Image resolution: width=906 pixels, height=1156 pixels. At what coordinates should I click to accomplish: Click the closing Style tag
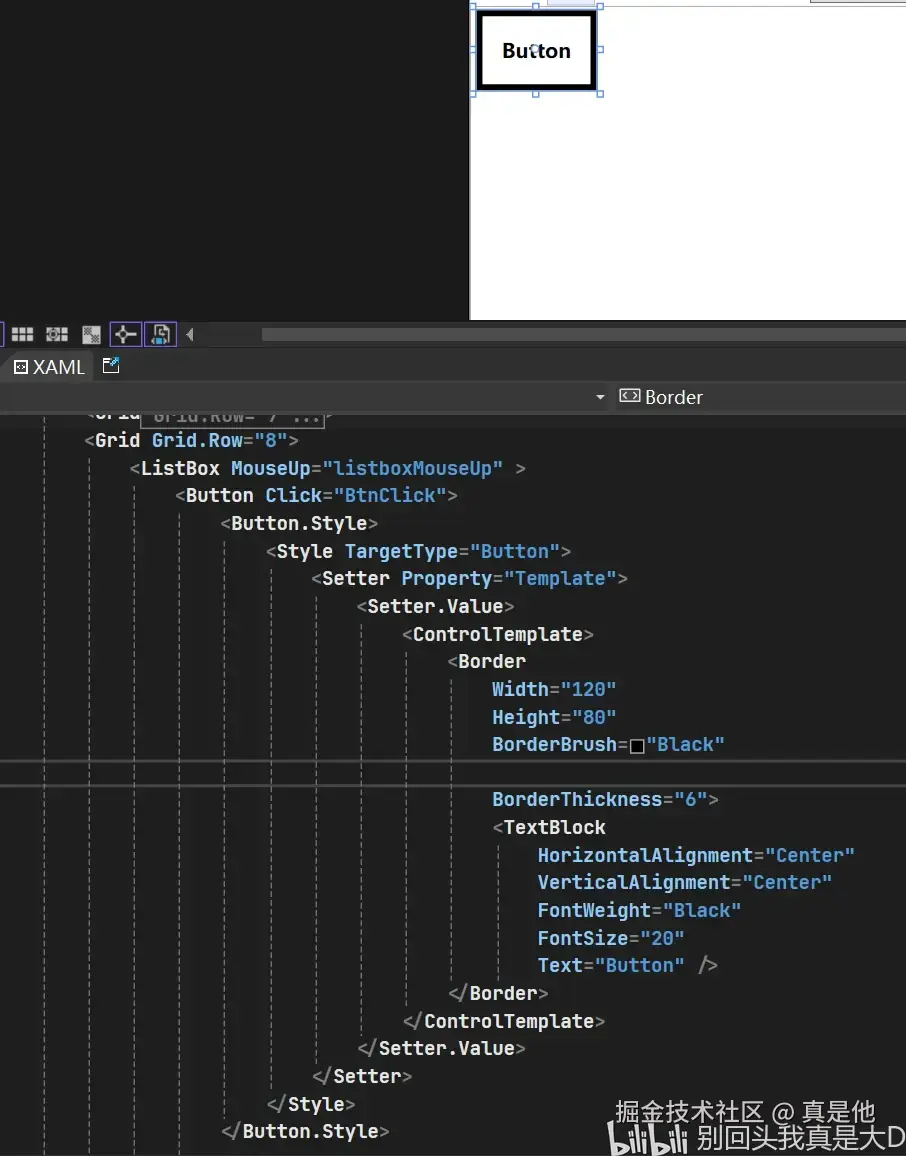tap(310, 1104)
